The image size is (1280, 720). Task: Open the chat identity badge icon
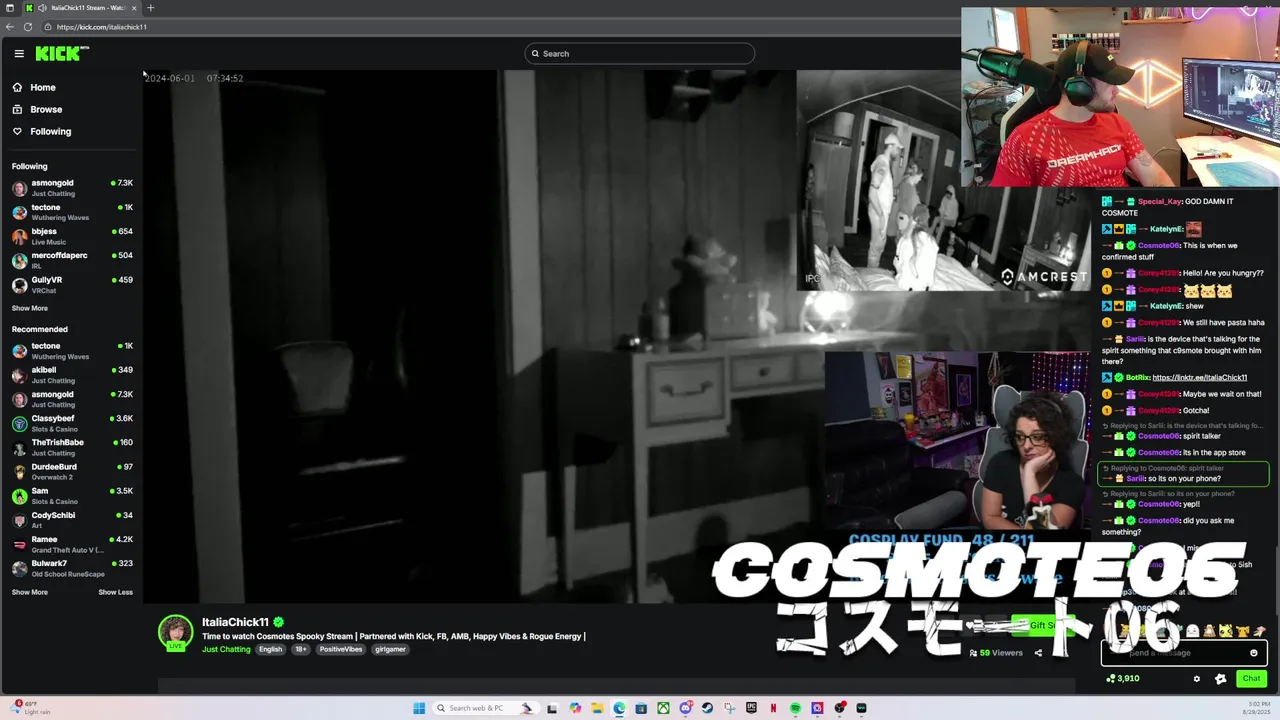click(x=1220, y=679)
